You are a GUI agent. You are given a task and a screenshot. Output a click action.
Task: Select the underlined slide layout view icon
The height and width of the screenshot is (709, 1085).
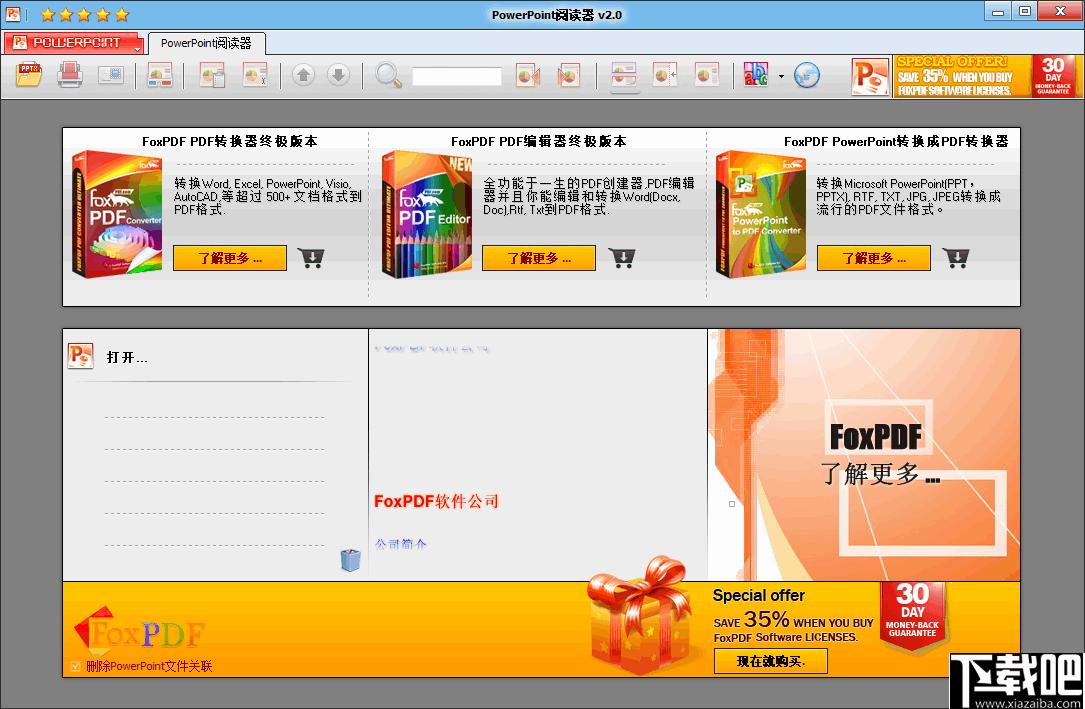tap(624, 75)
